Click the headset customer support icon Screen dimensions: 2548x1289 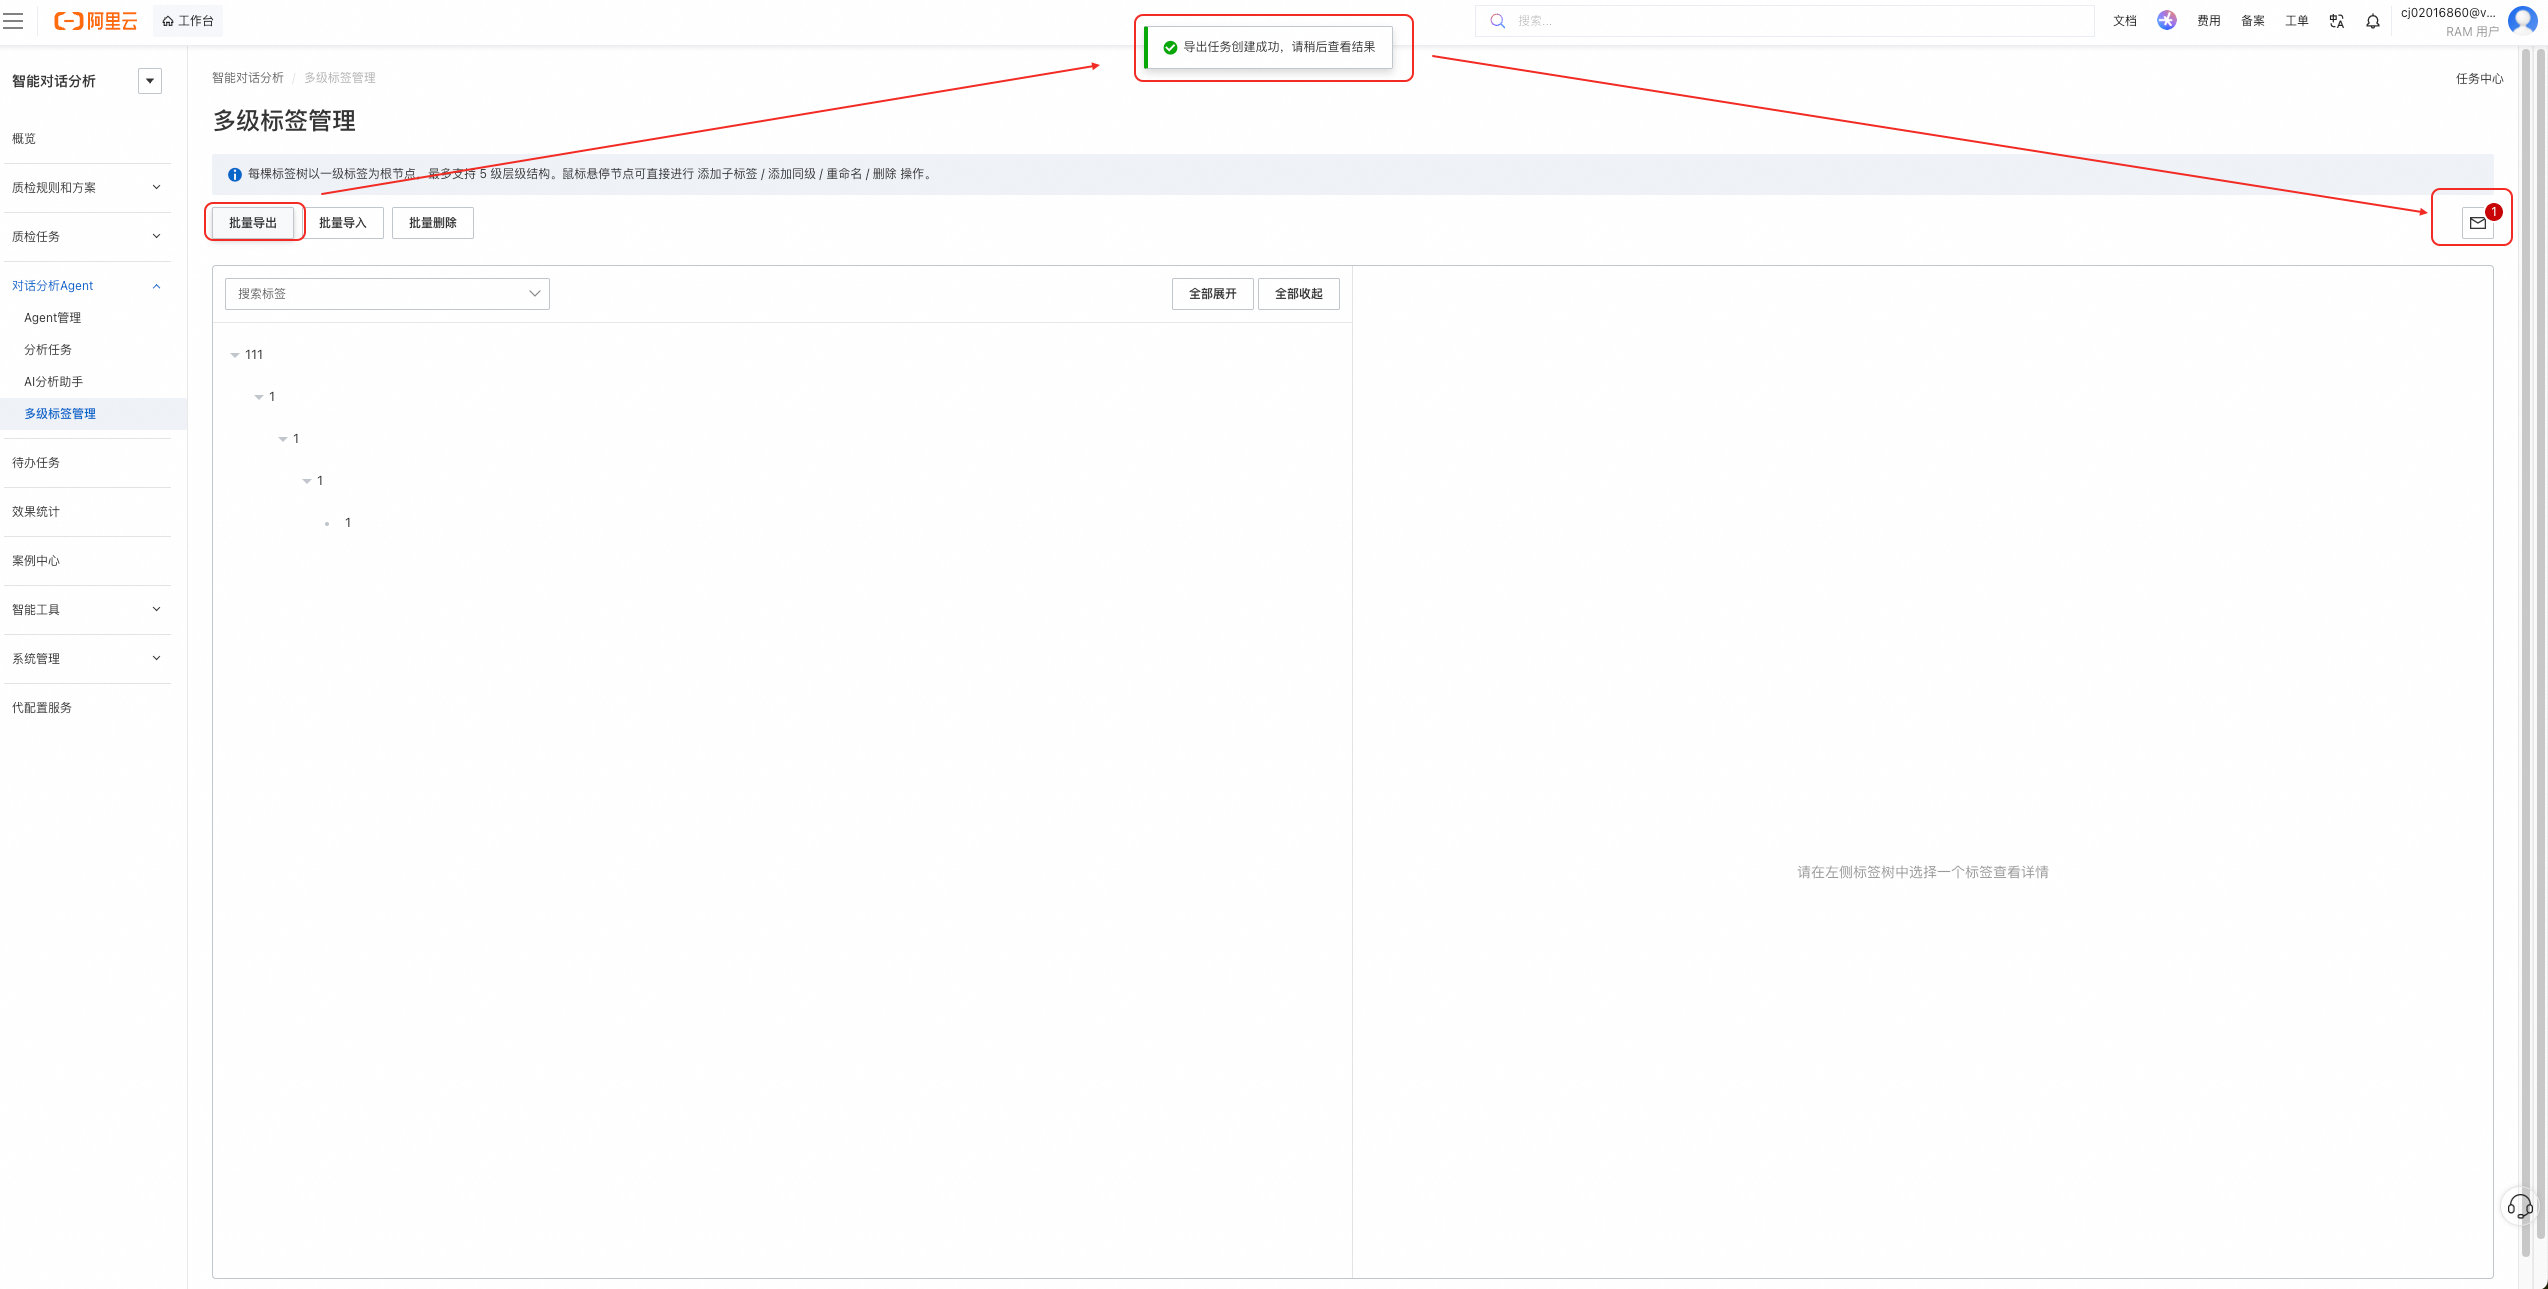pyautogui.click(x=2519, y=1206)
